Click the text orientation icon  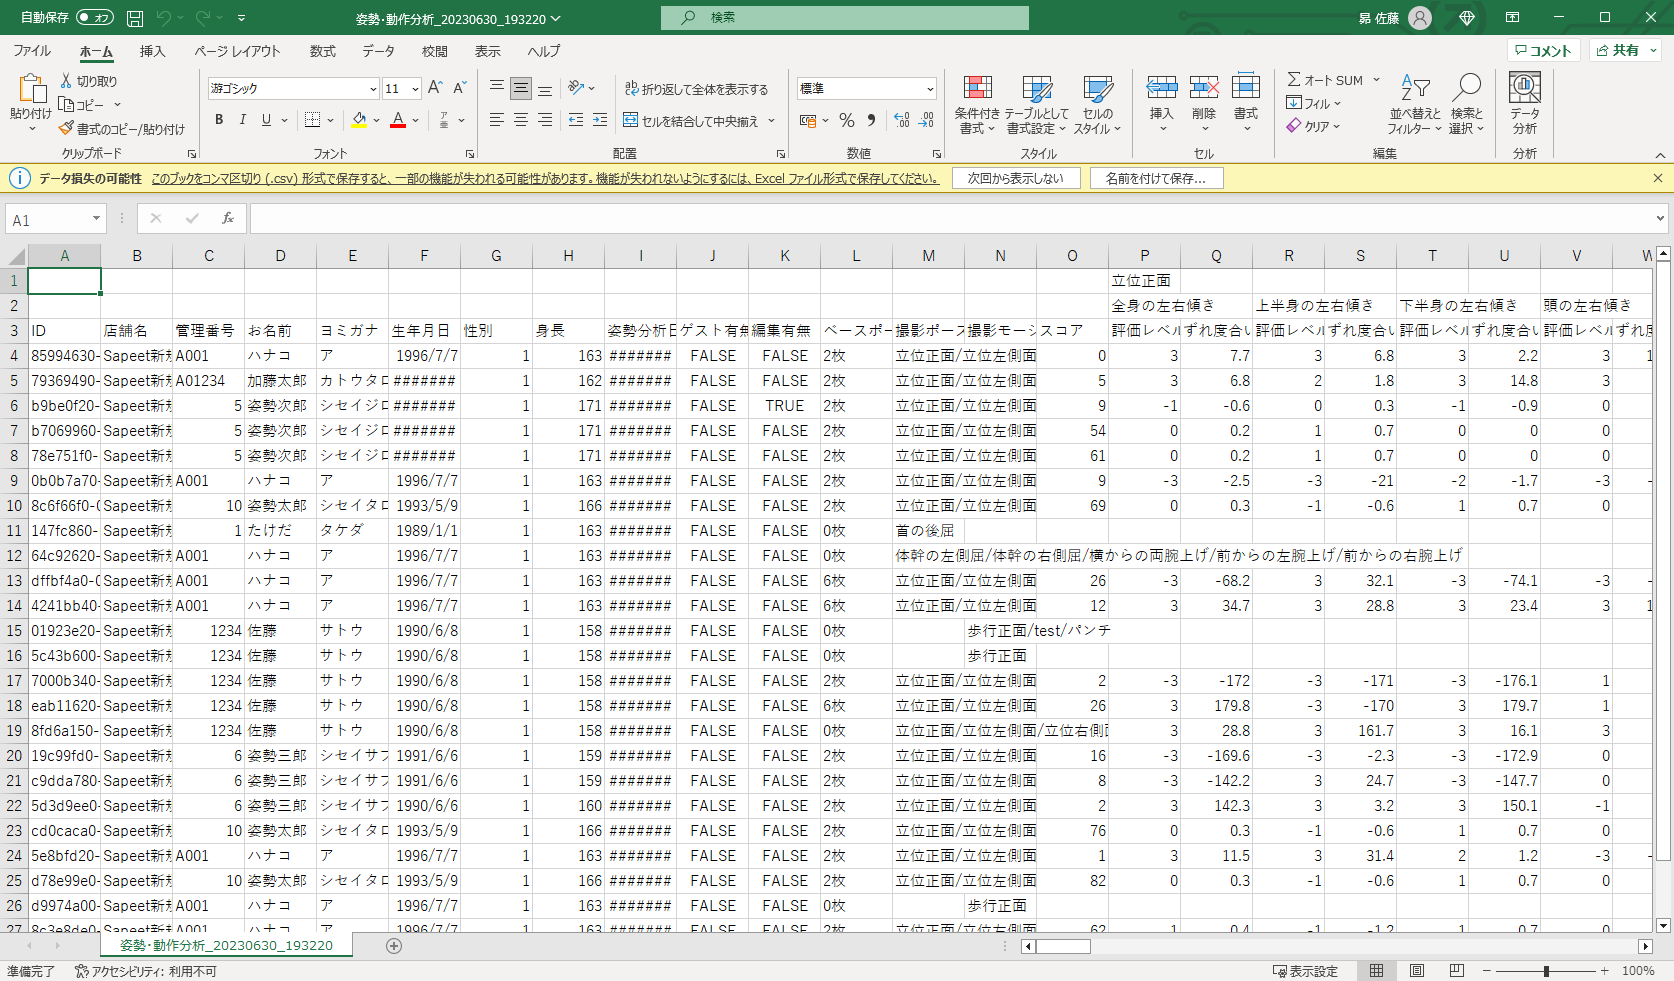tap(576, 88)
